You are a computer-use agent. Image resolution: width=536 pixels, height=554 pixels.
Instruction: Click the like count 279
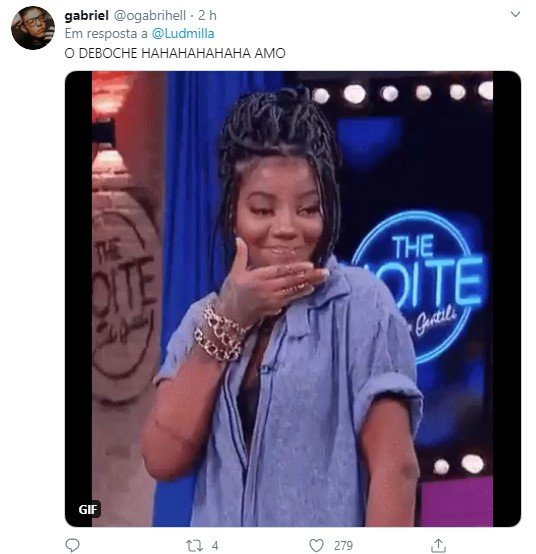tap(343, 546)
